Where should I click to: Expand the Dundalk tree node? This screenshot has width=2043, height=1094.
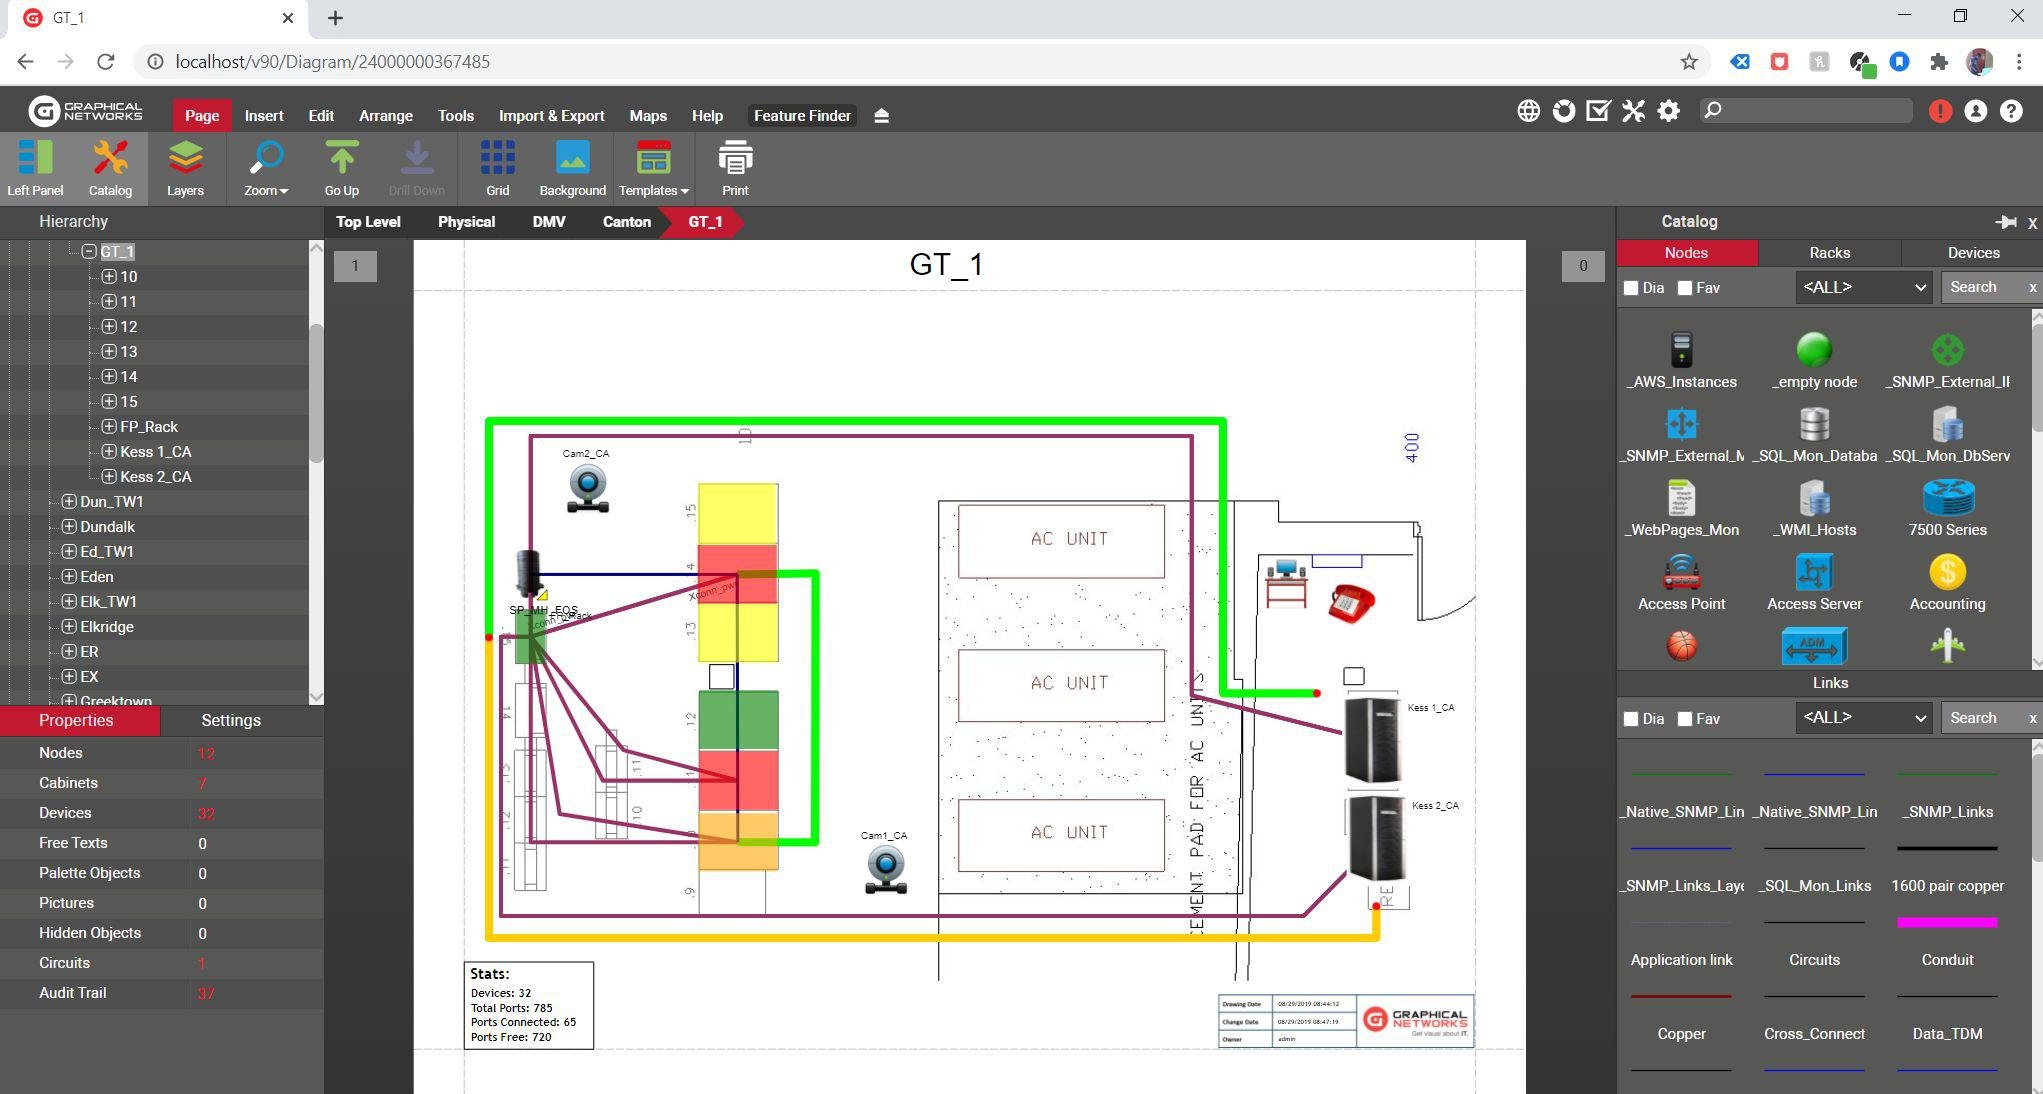pyautogui.click(x=68, y=527)
